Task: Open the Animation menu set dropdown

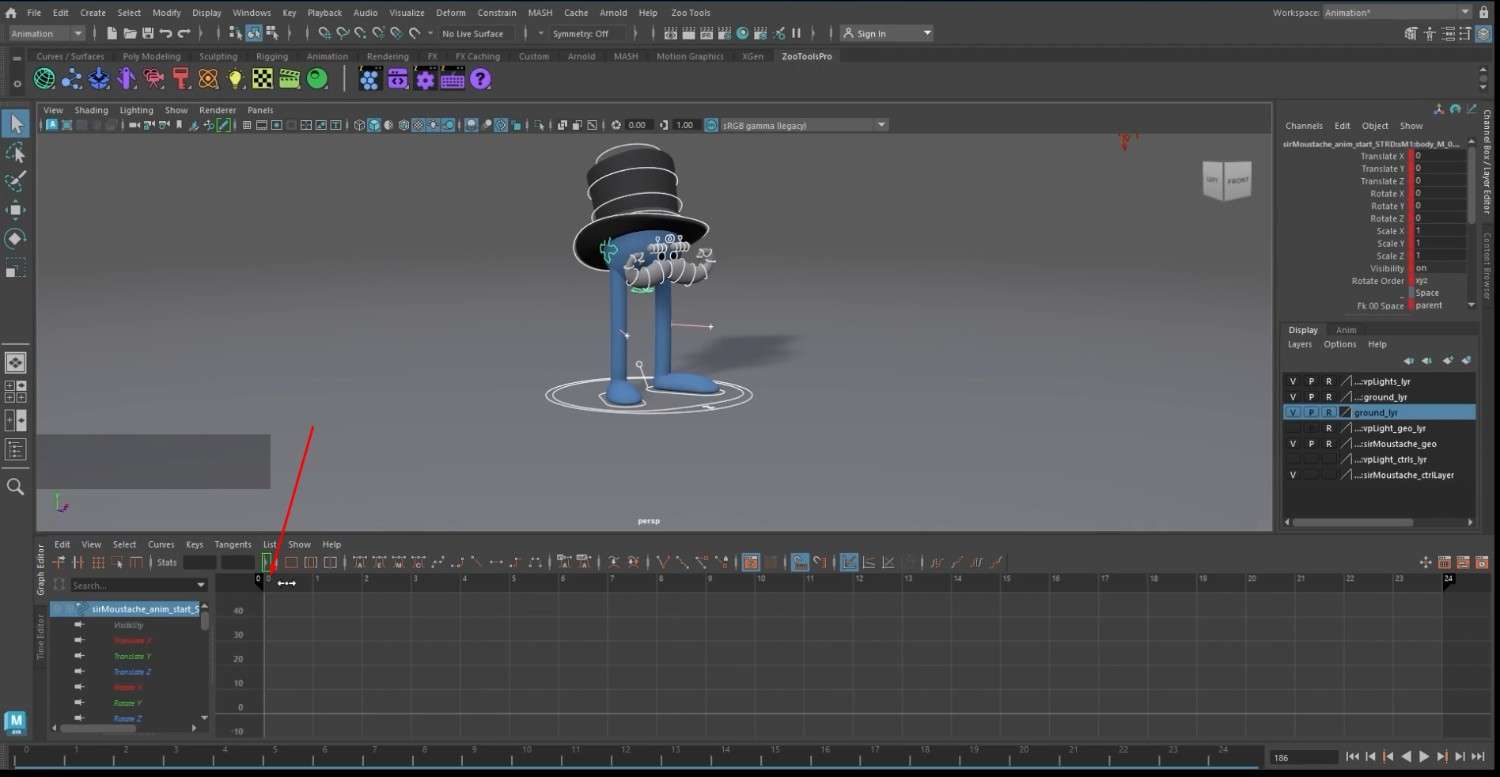Action: click(47, 33)
